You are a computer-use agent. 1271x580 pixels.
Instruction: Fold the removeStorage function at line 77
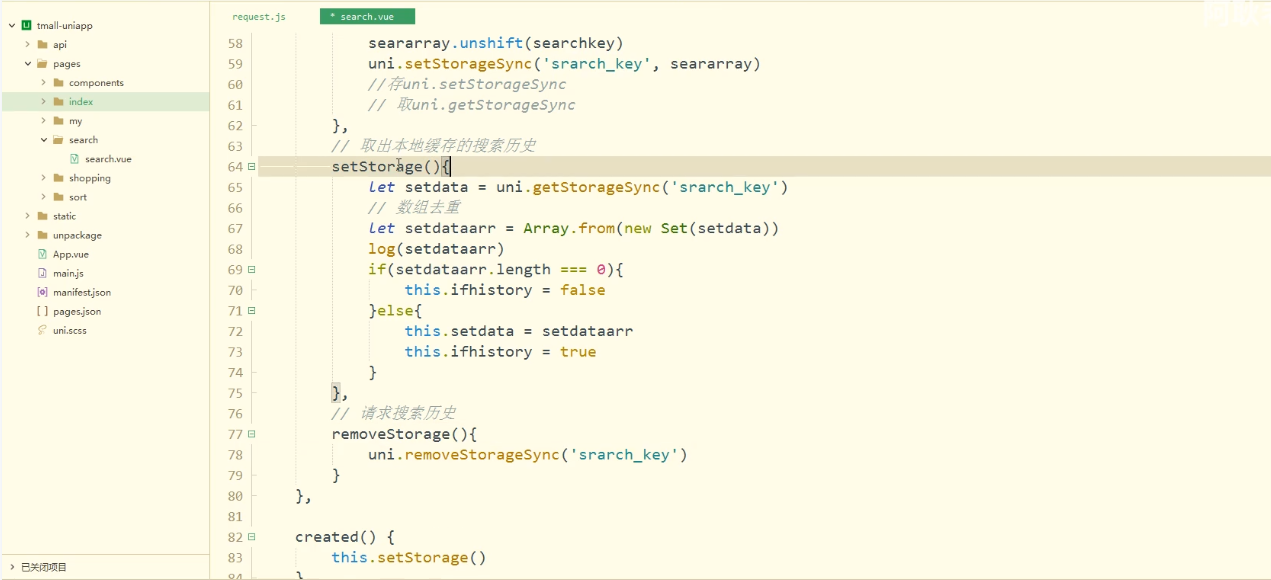(x=251, y=434)
